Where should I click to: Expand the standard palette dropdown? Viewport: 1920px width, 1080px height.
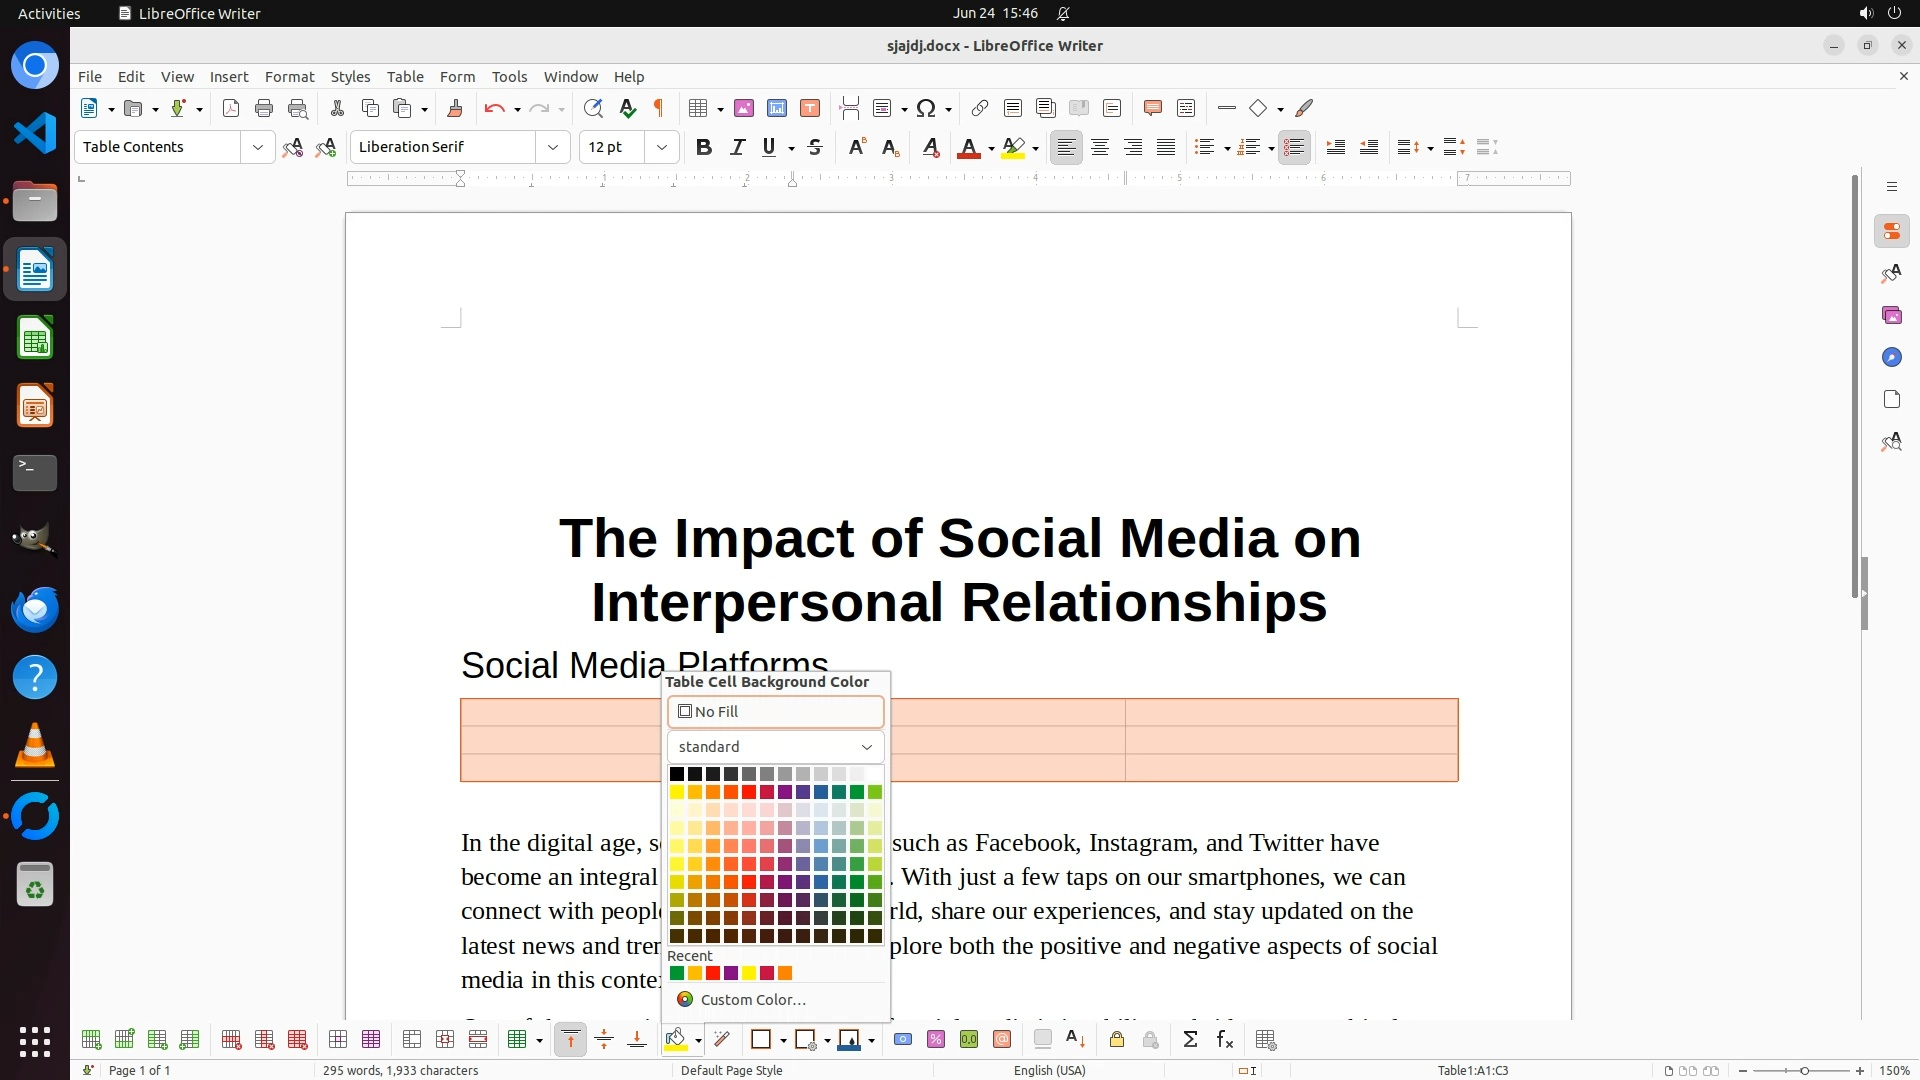click(775, 747)
